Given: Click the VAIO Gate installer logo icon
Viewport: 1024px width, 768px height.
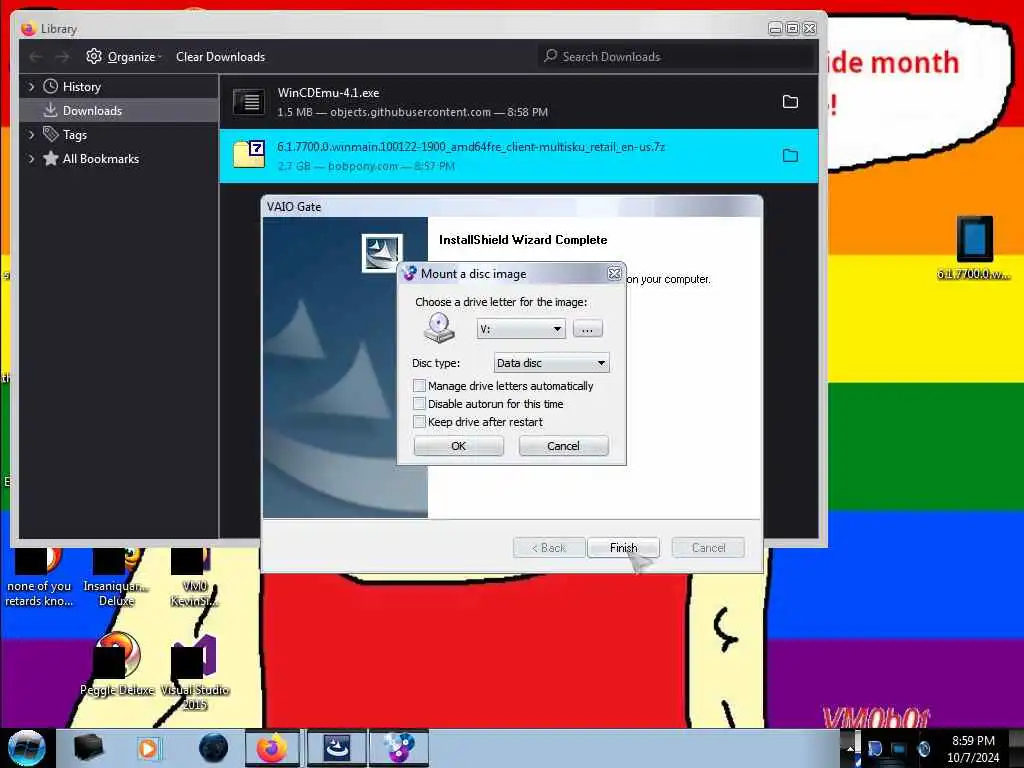Looking at the screenshot, I should 381,252.
